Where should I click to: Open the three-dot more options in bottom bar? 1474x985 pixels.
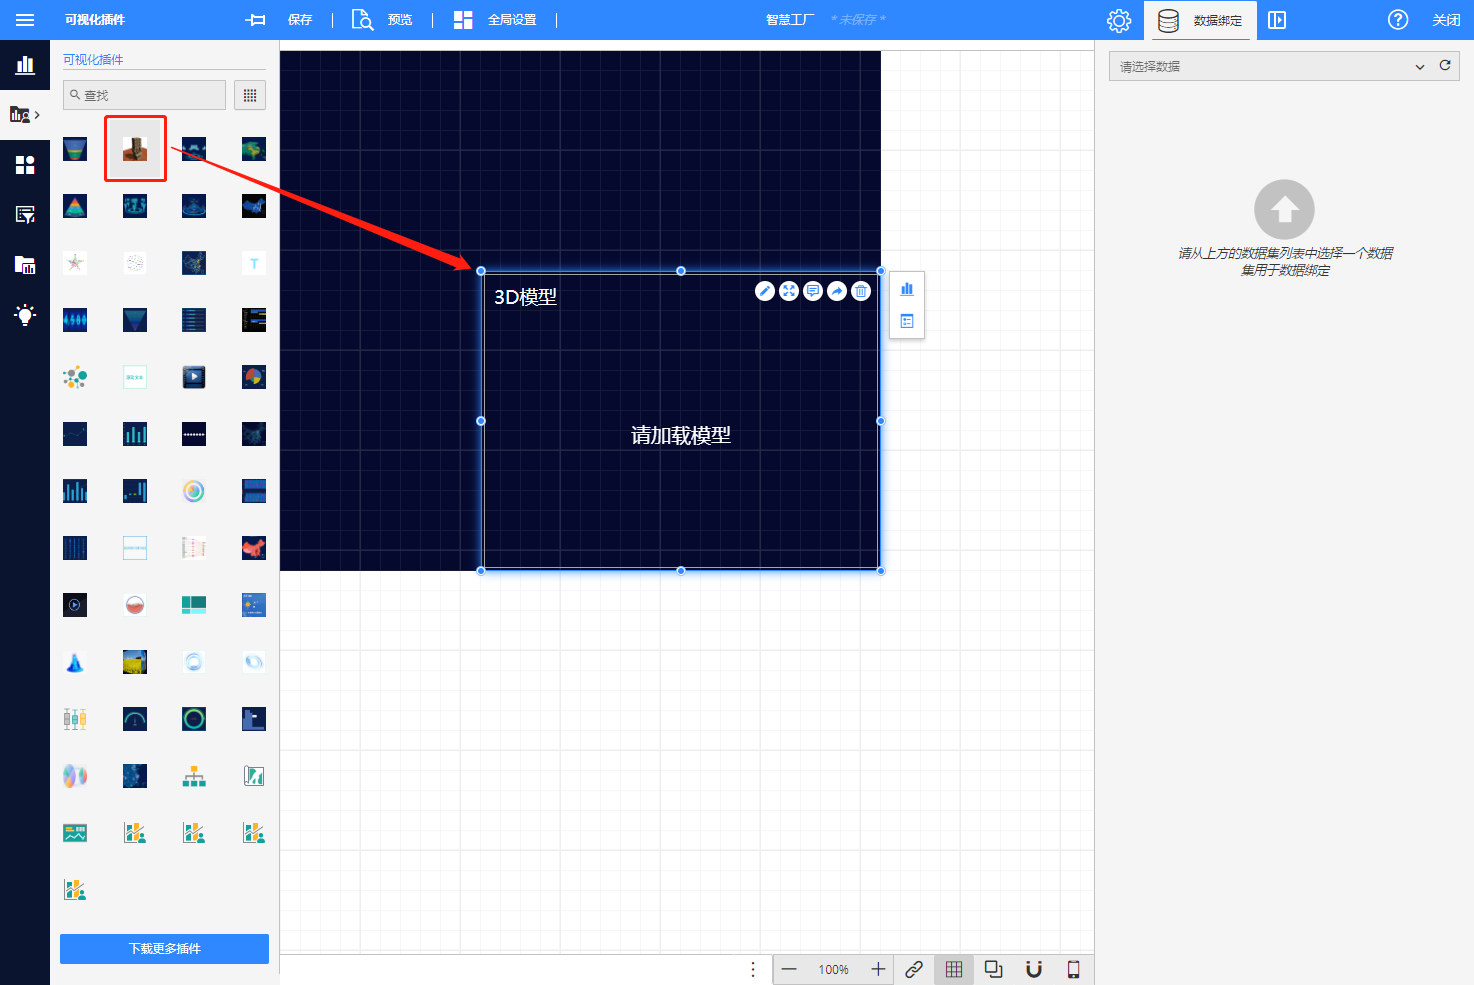click(753, 969)
